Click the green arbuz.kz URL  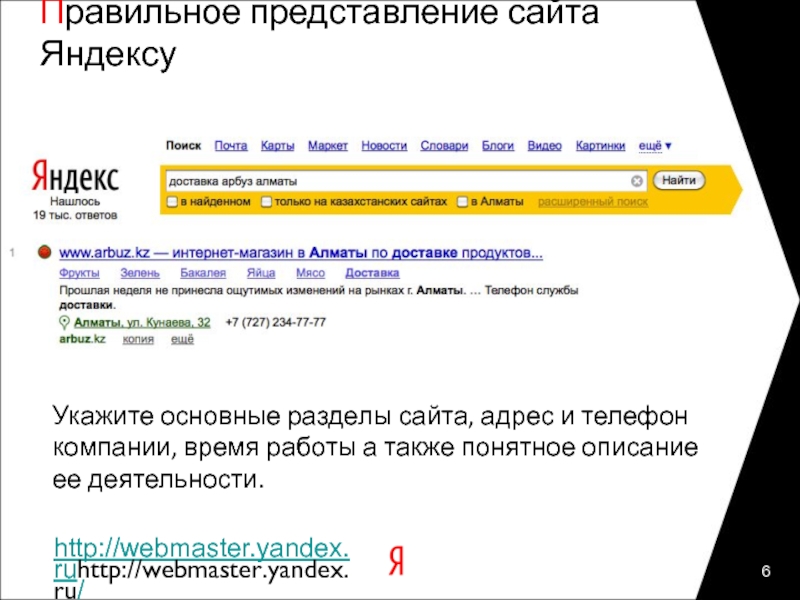point(82,339)
